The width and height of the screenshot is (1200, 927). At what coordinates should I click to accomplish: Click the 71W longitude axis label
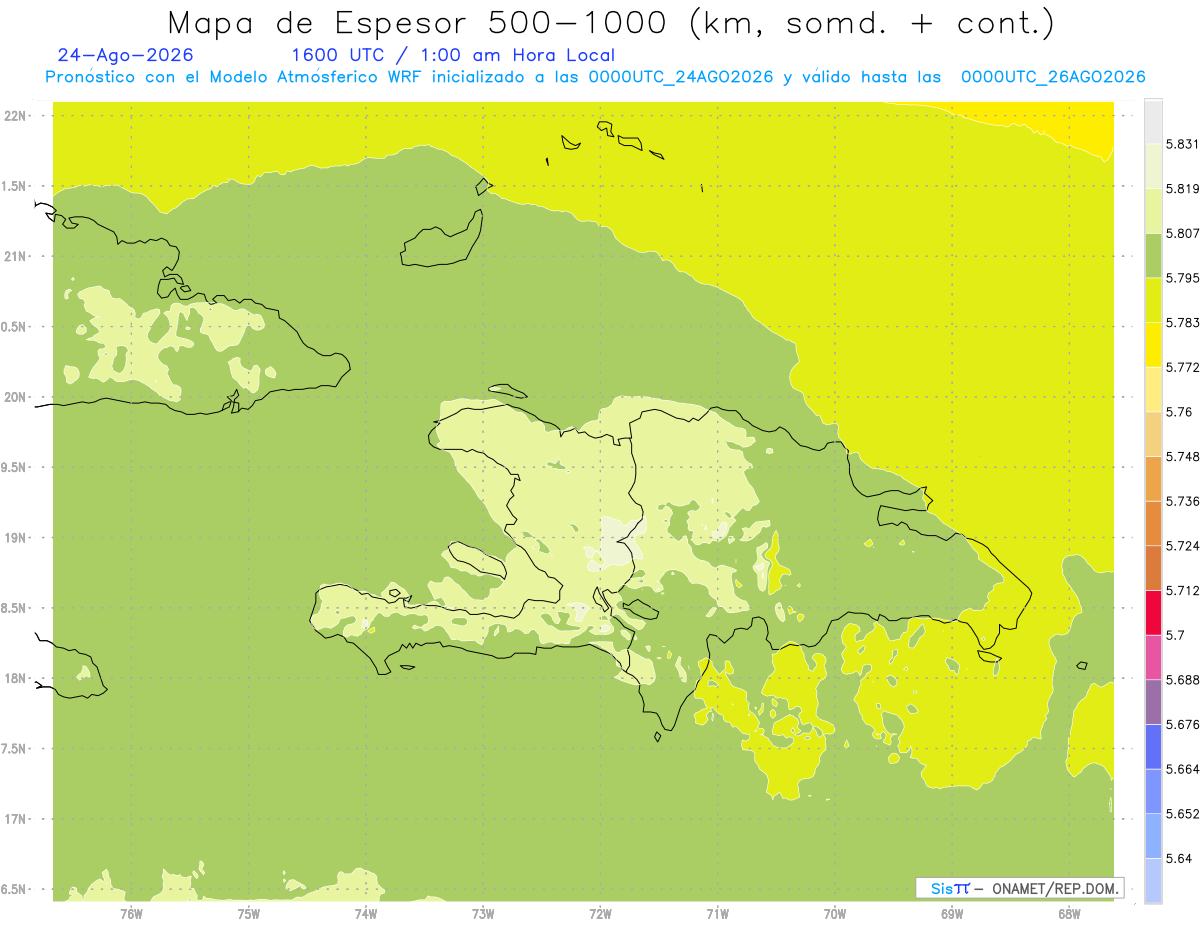coord(717,914)
